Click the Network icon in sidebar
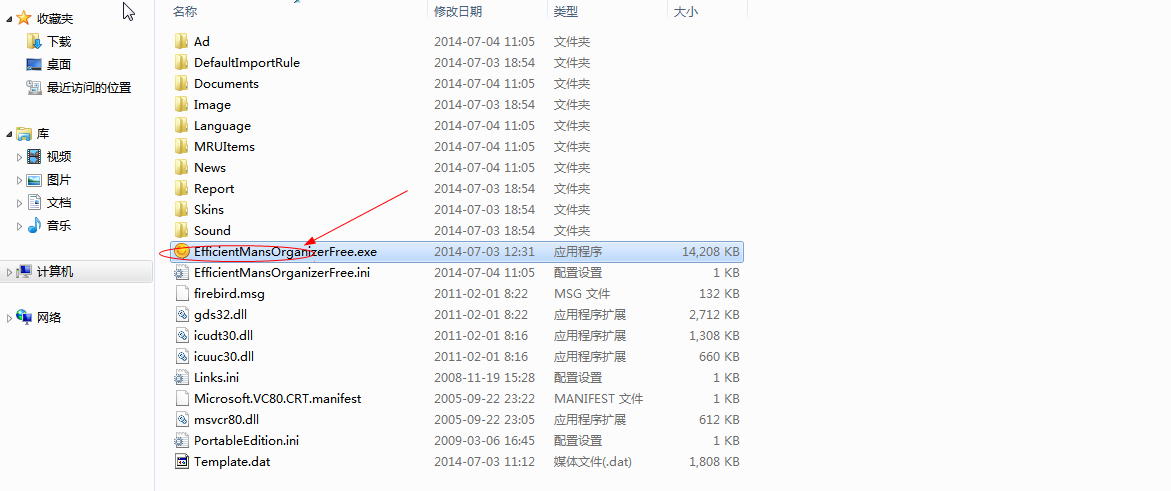Image resolution: width=1171 pixels, height=491 pixels. click(24, 318)
